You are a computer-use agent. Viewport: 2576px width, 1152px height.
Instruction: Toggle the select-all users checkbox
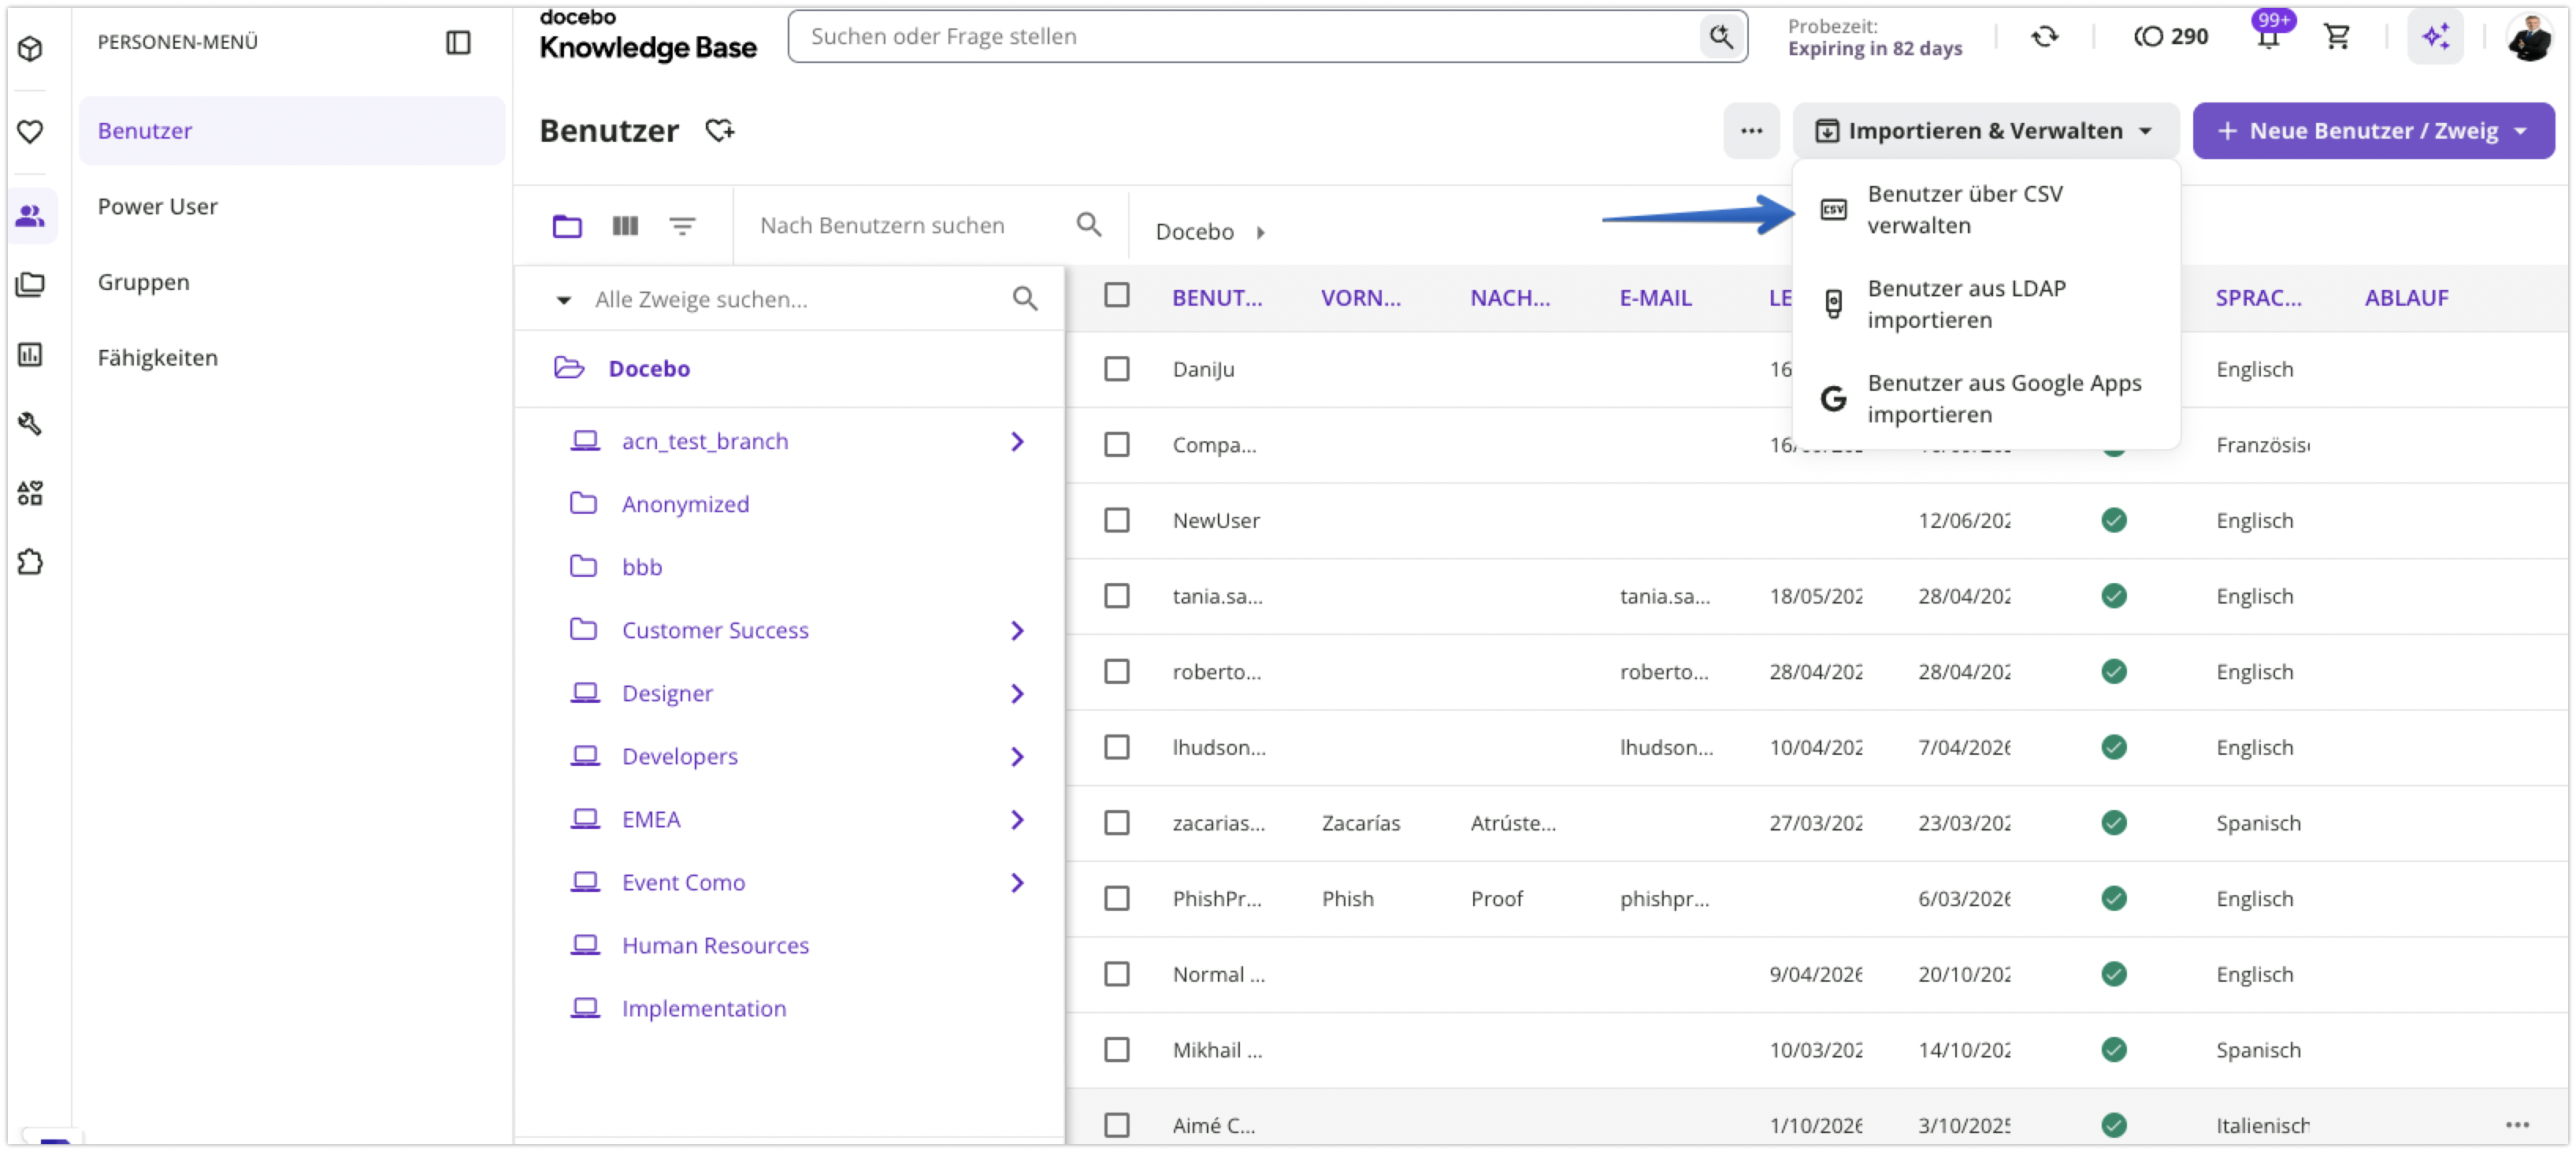[x=1117, y=295]
